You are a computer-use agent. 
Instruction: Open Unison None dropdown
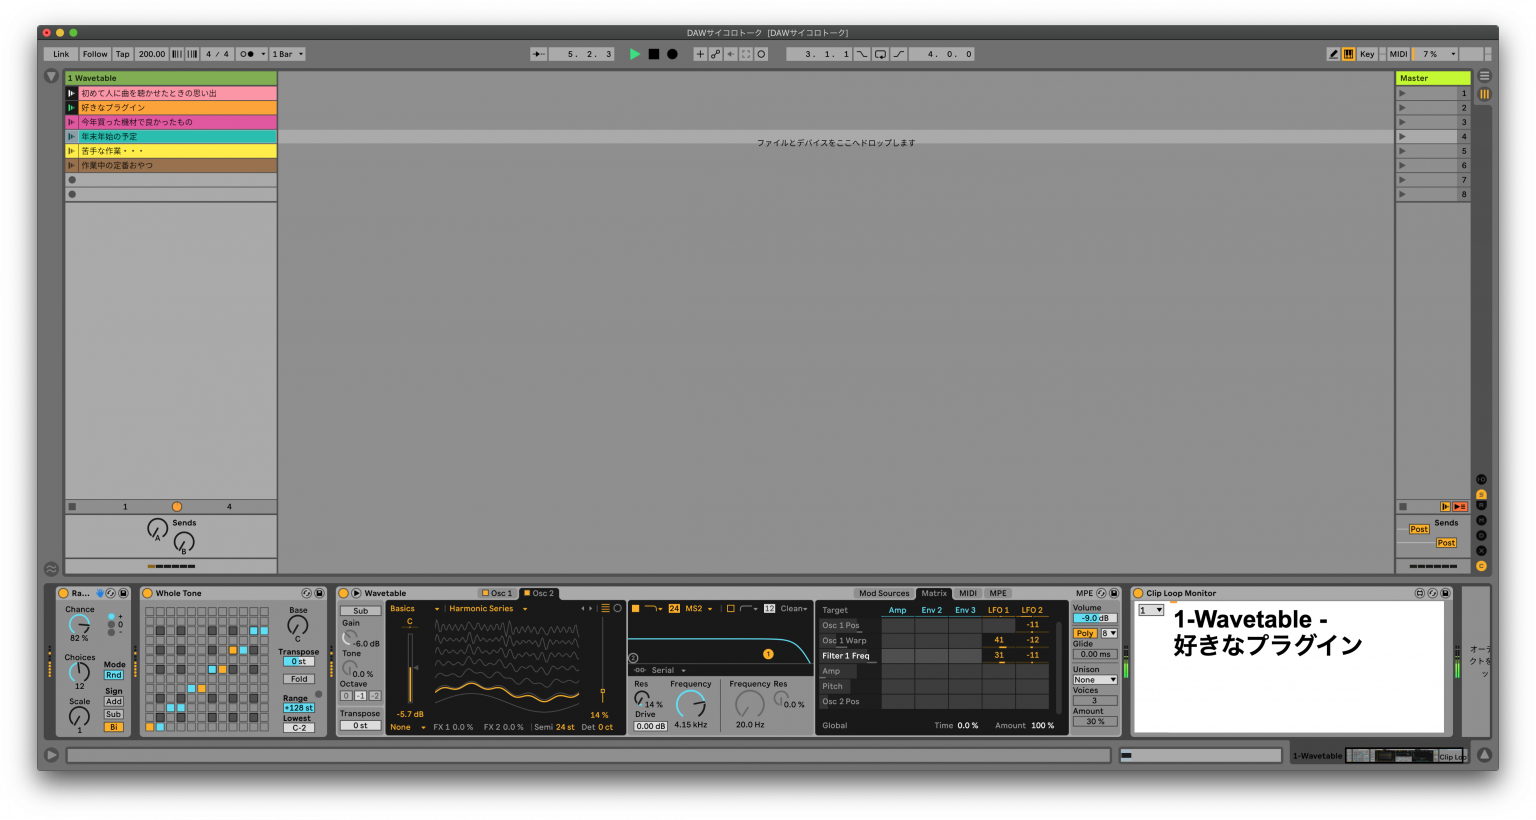click(x=1095, y=680)
